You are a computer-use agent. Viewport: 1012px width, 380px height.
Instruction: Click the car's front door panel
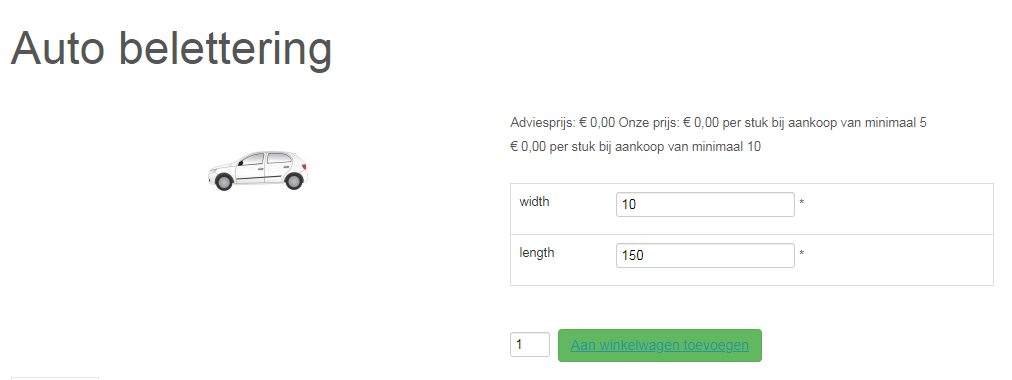250,172
